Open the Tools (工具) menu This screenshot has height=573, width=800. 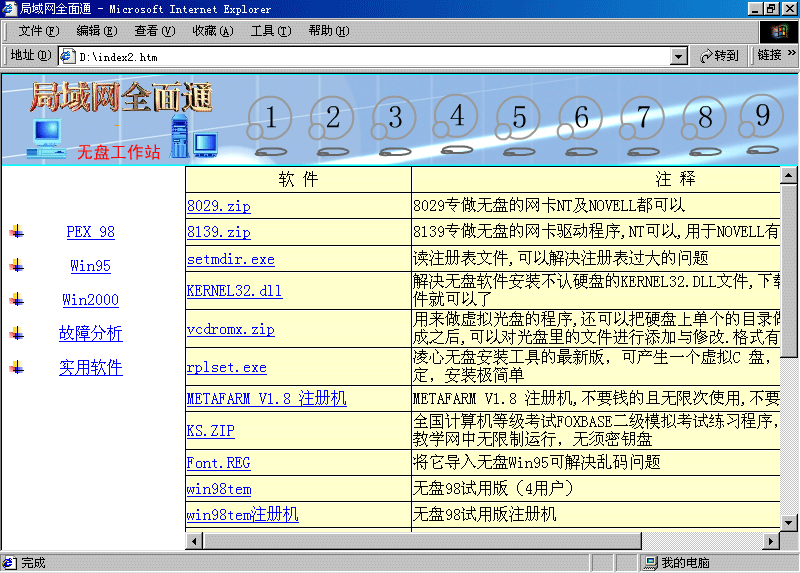270,31
